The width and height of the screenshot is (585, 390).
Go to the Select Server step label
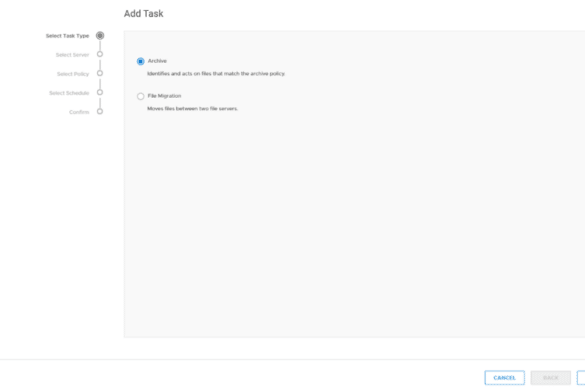pyautogui.click(x=72, y=55)
